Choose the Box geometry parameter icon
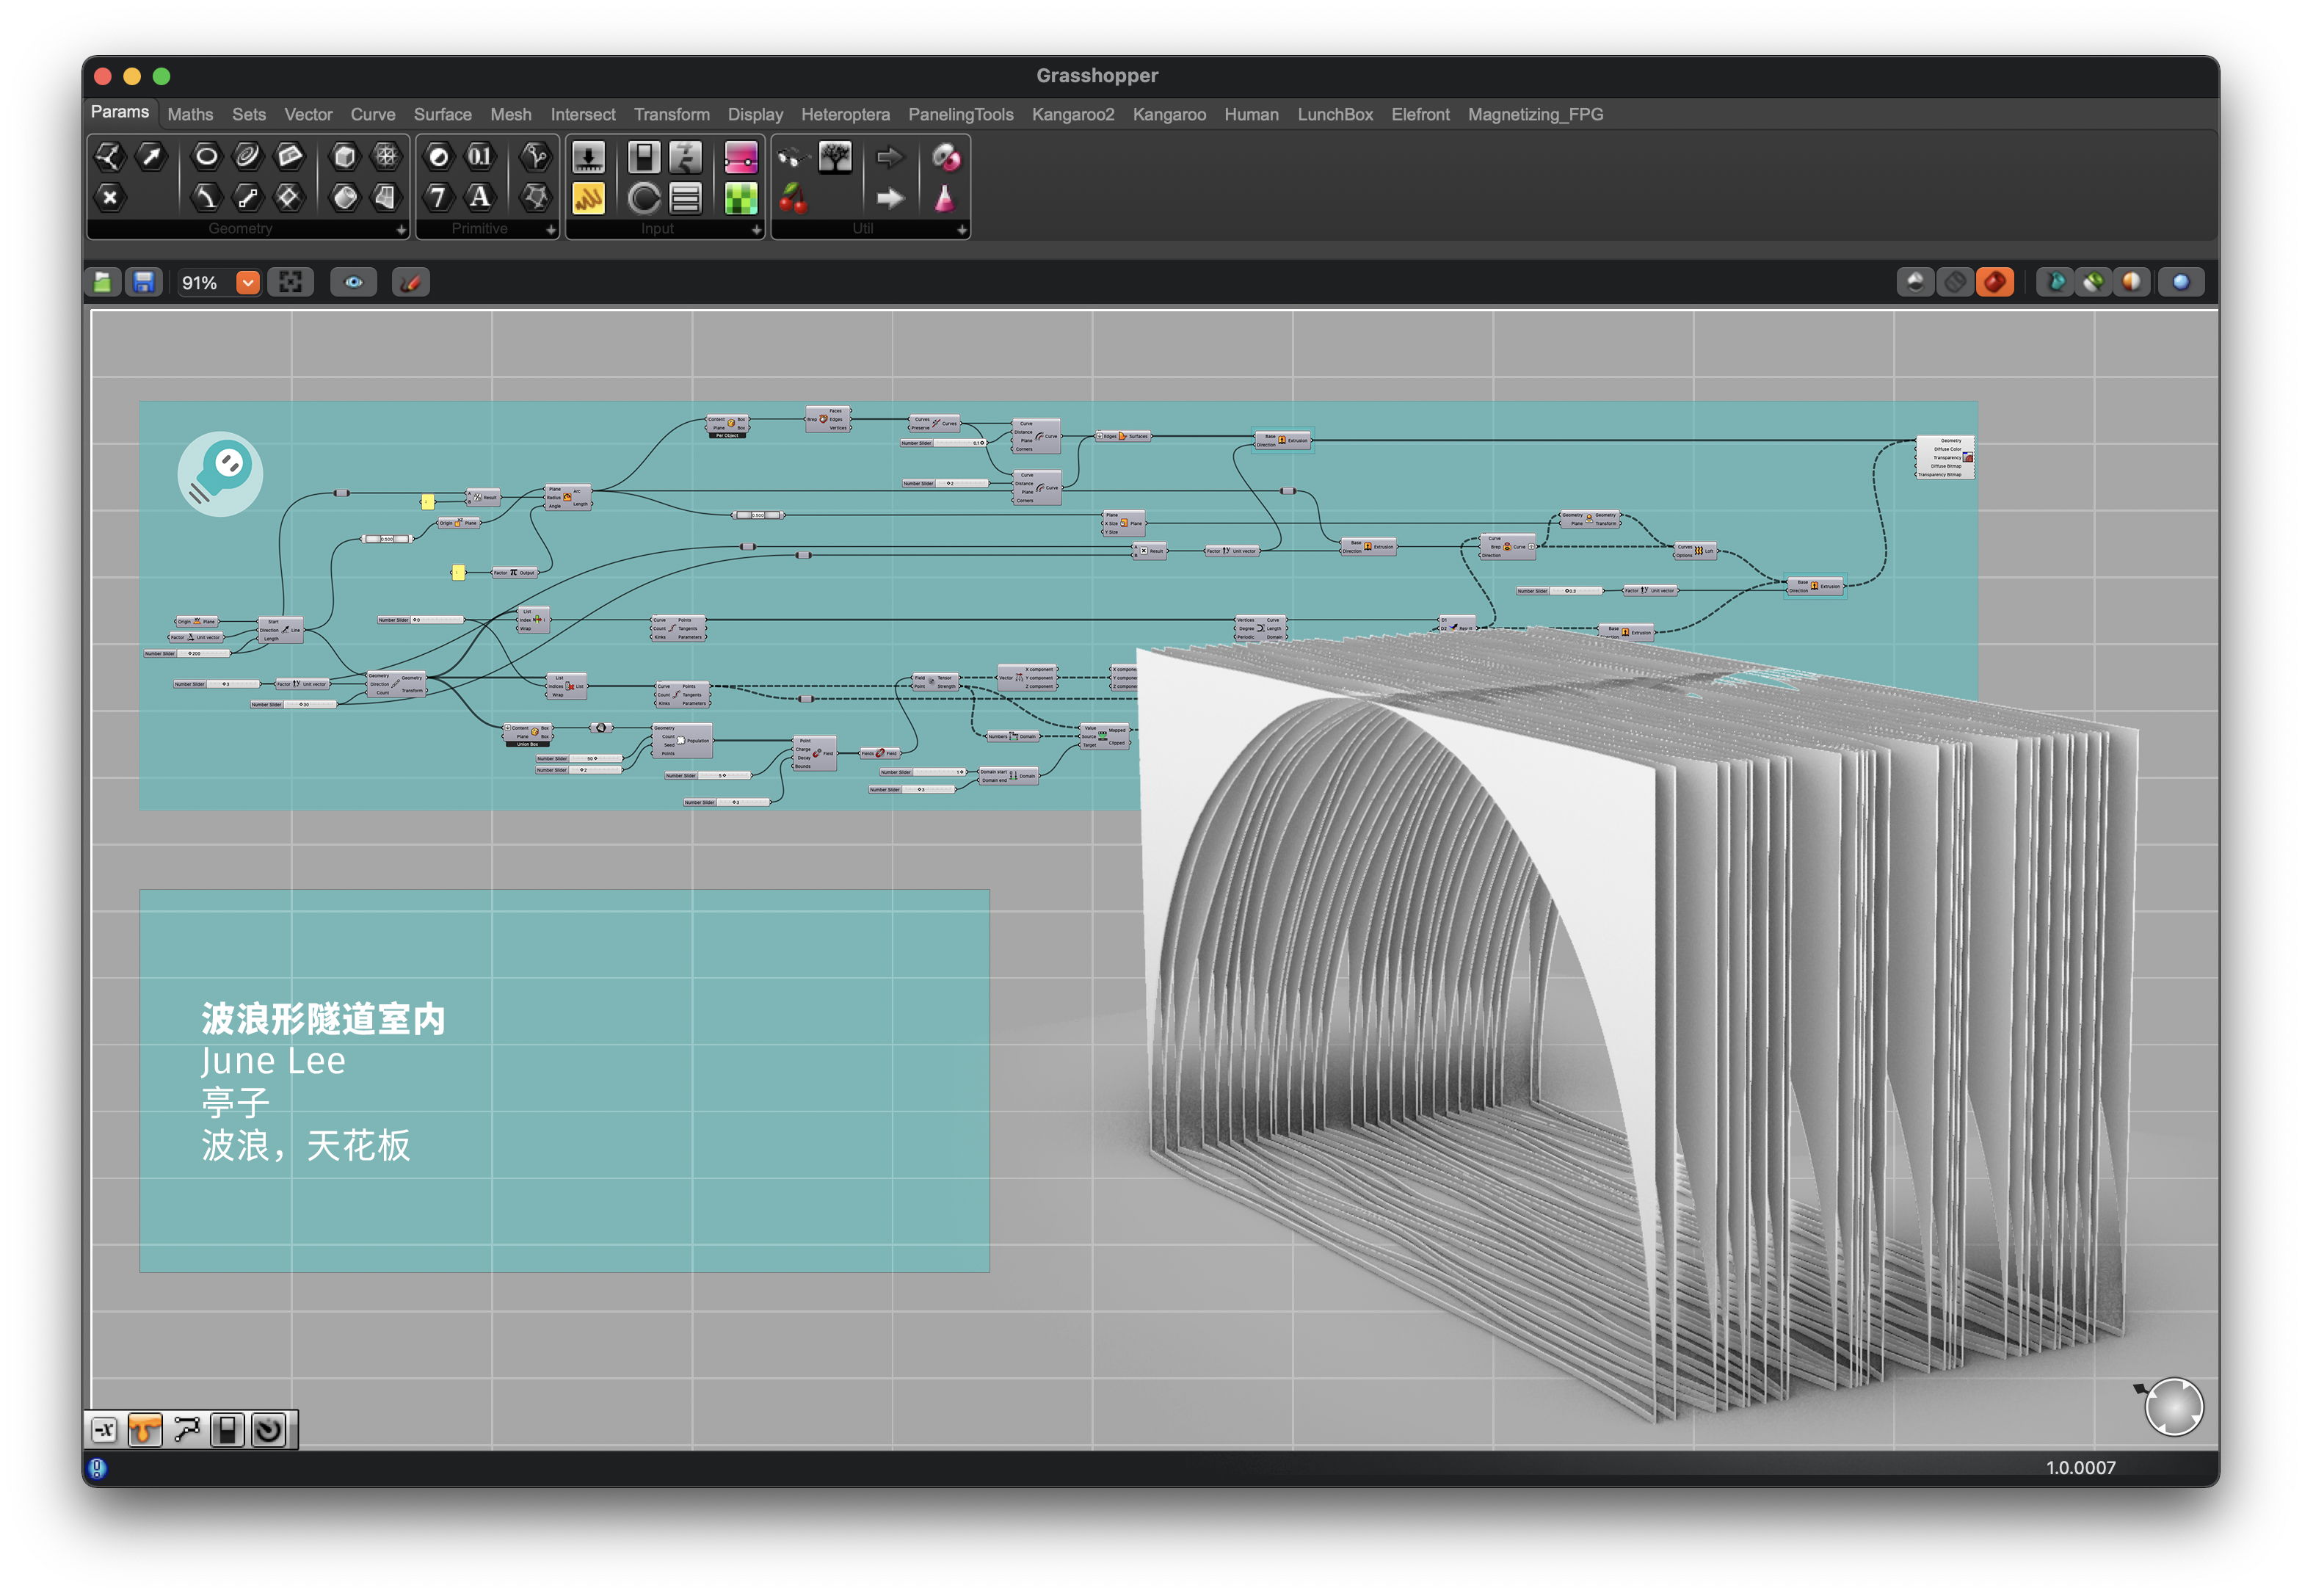2302x1596 pixels. [344, 156]
